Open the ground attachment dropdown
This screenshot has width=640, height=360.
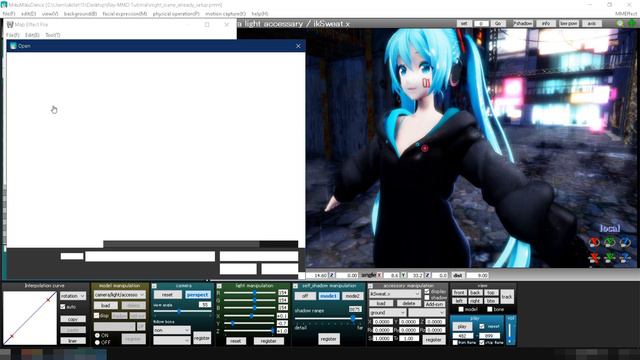click(387, 313)
